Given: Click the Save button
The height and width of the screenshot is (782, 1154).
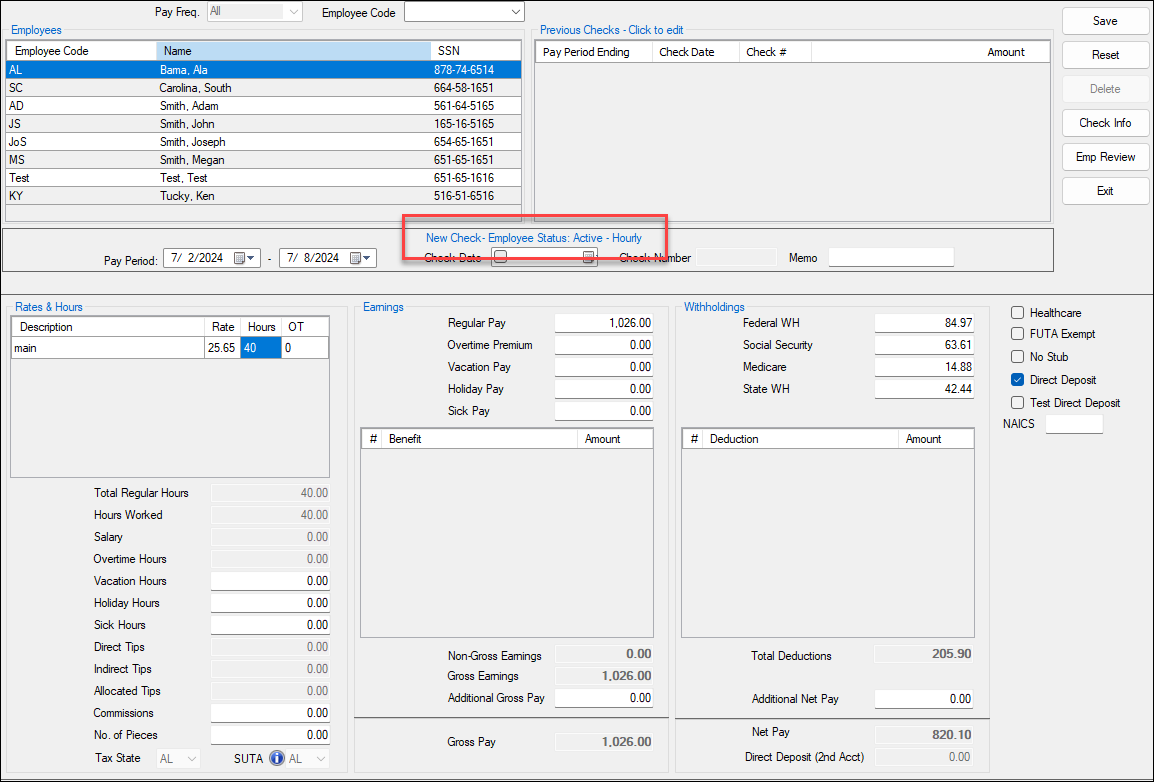Looking at the screenshot, I should click(1104, 20).
